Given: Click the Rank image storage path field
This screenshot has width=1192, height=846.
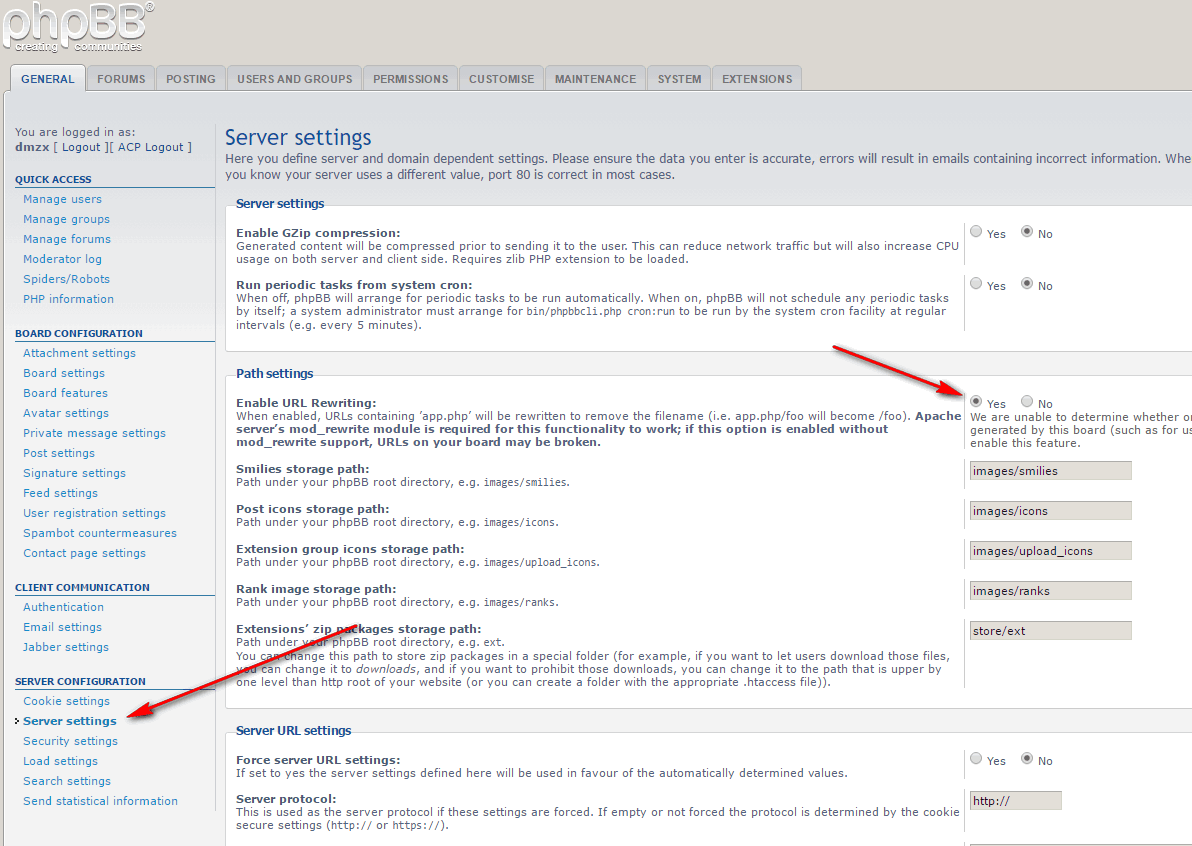Looking at the screenshot, I should pyautogui.click(x=1050, y=591).
